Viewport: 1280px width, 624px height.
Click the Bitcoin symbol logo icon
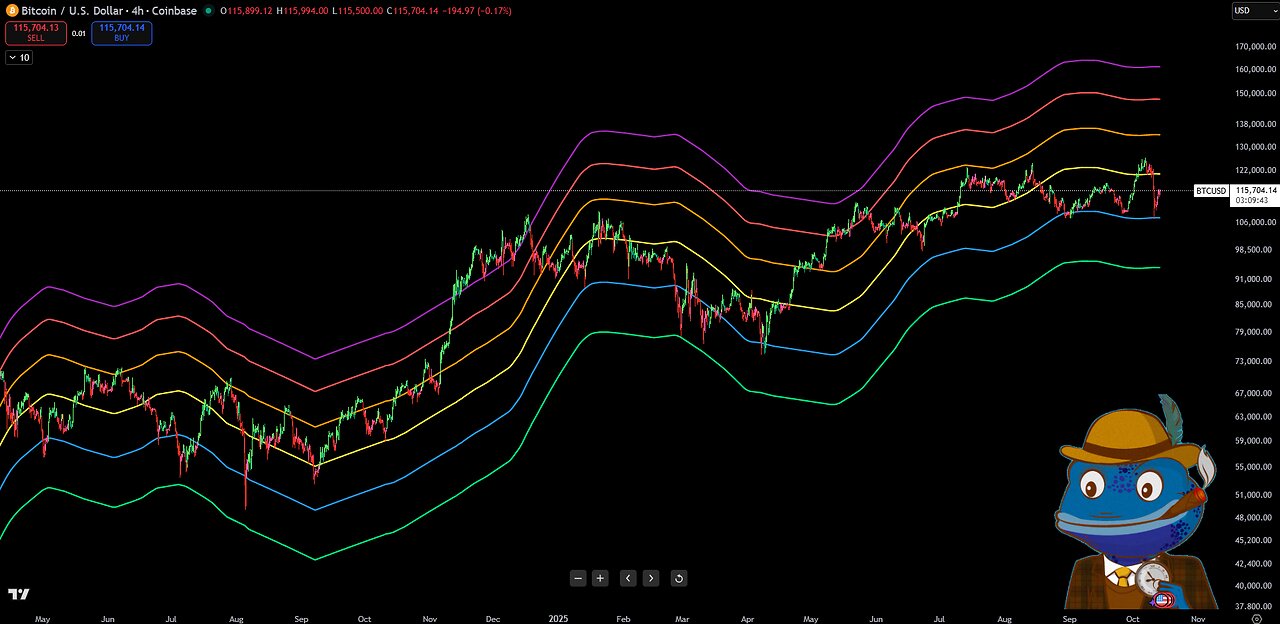11,10
